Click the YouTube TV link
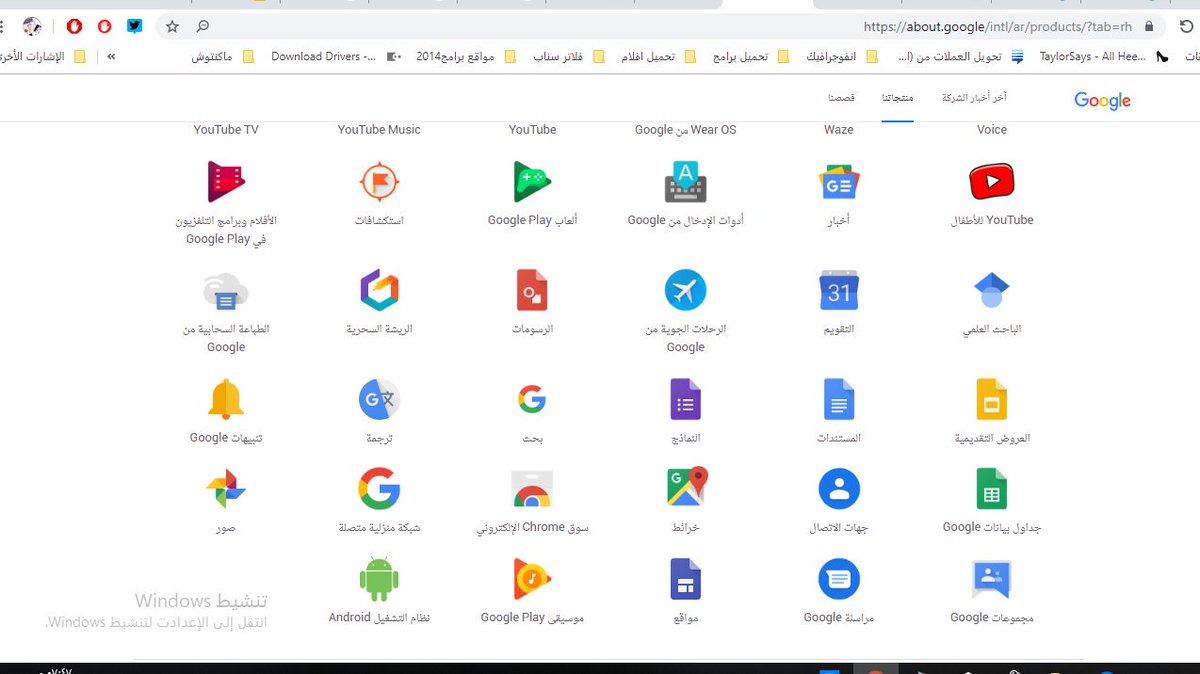The width and height of the screenshot is (1200, 674). coord(226,129)
